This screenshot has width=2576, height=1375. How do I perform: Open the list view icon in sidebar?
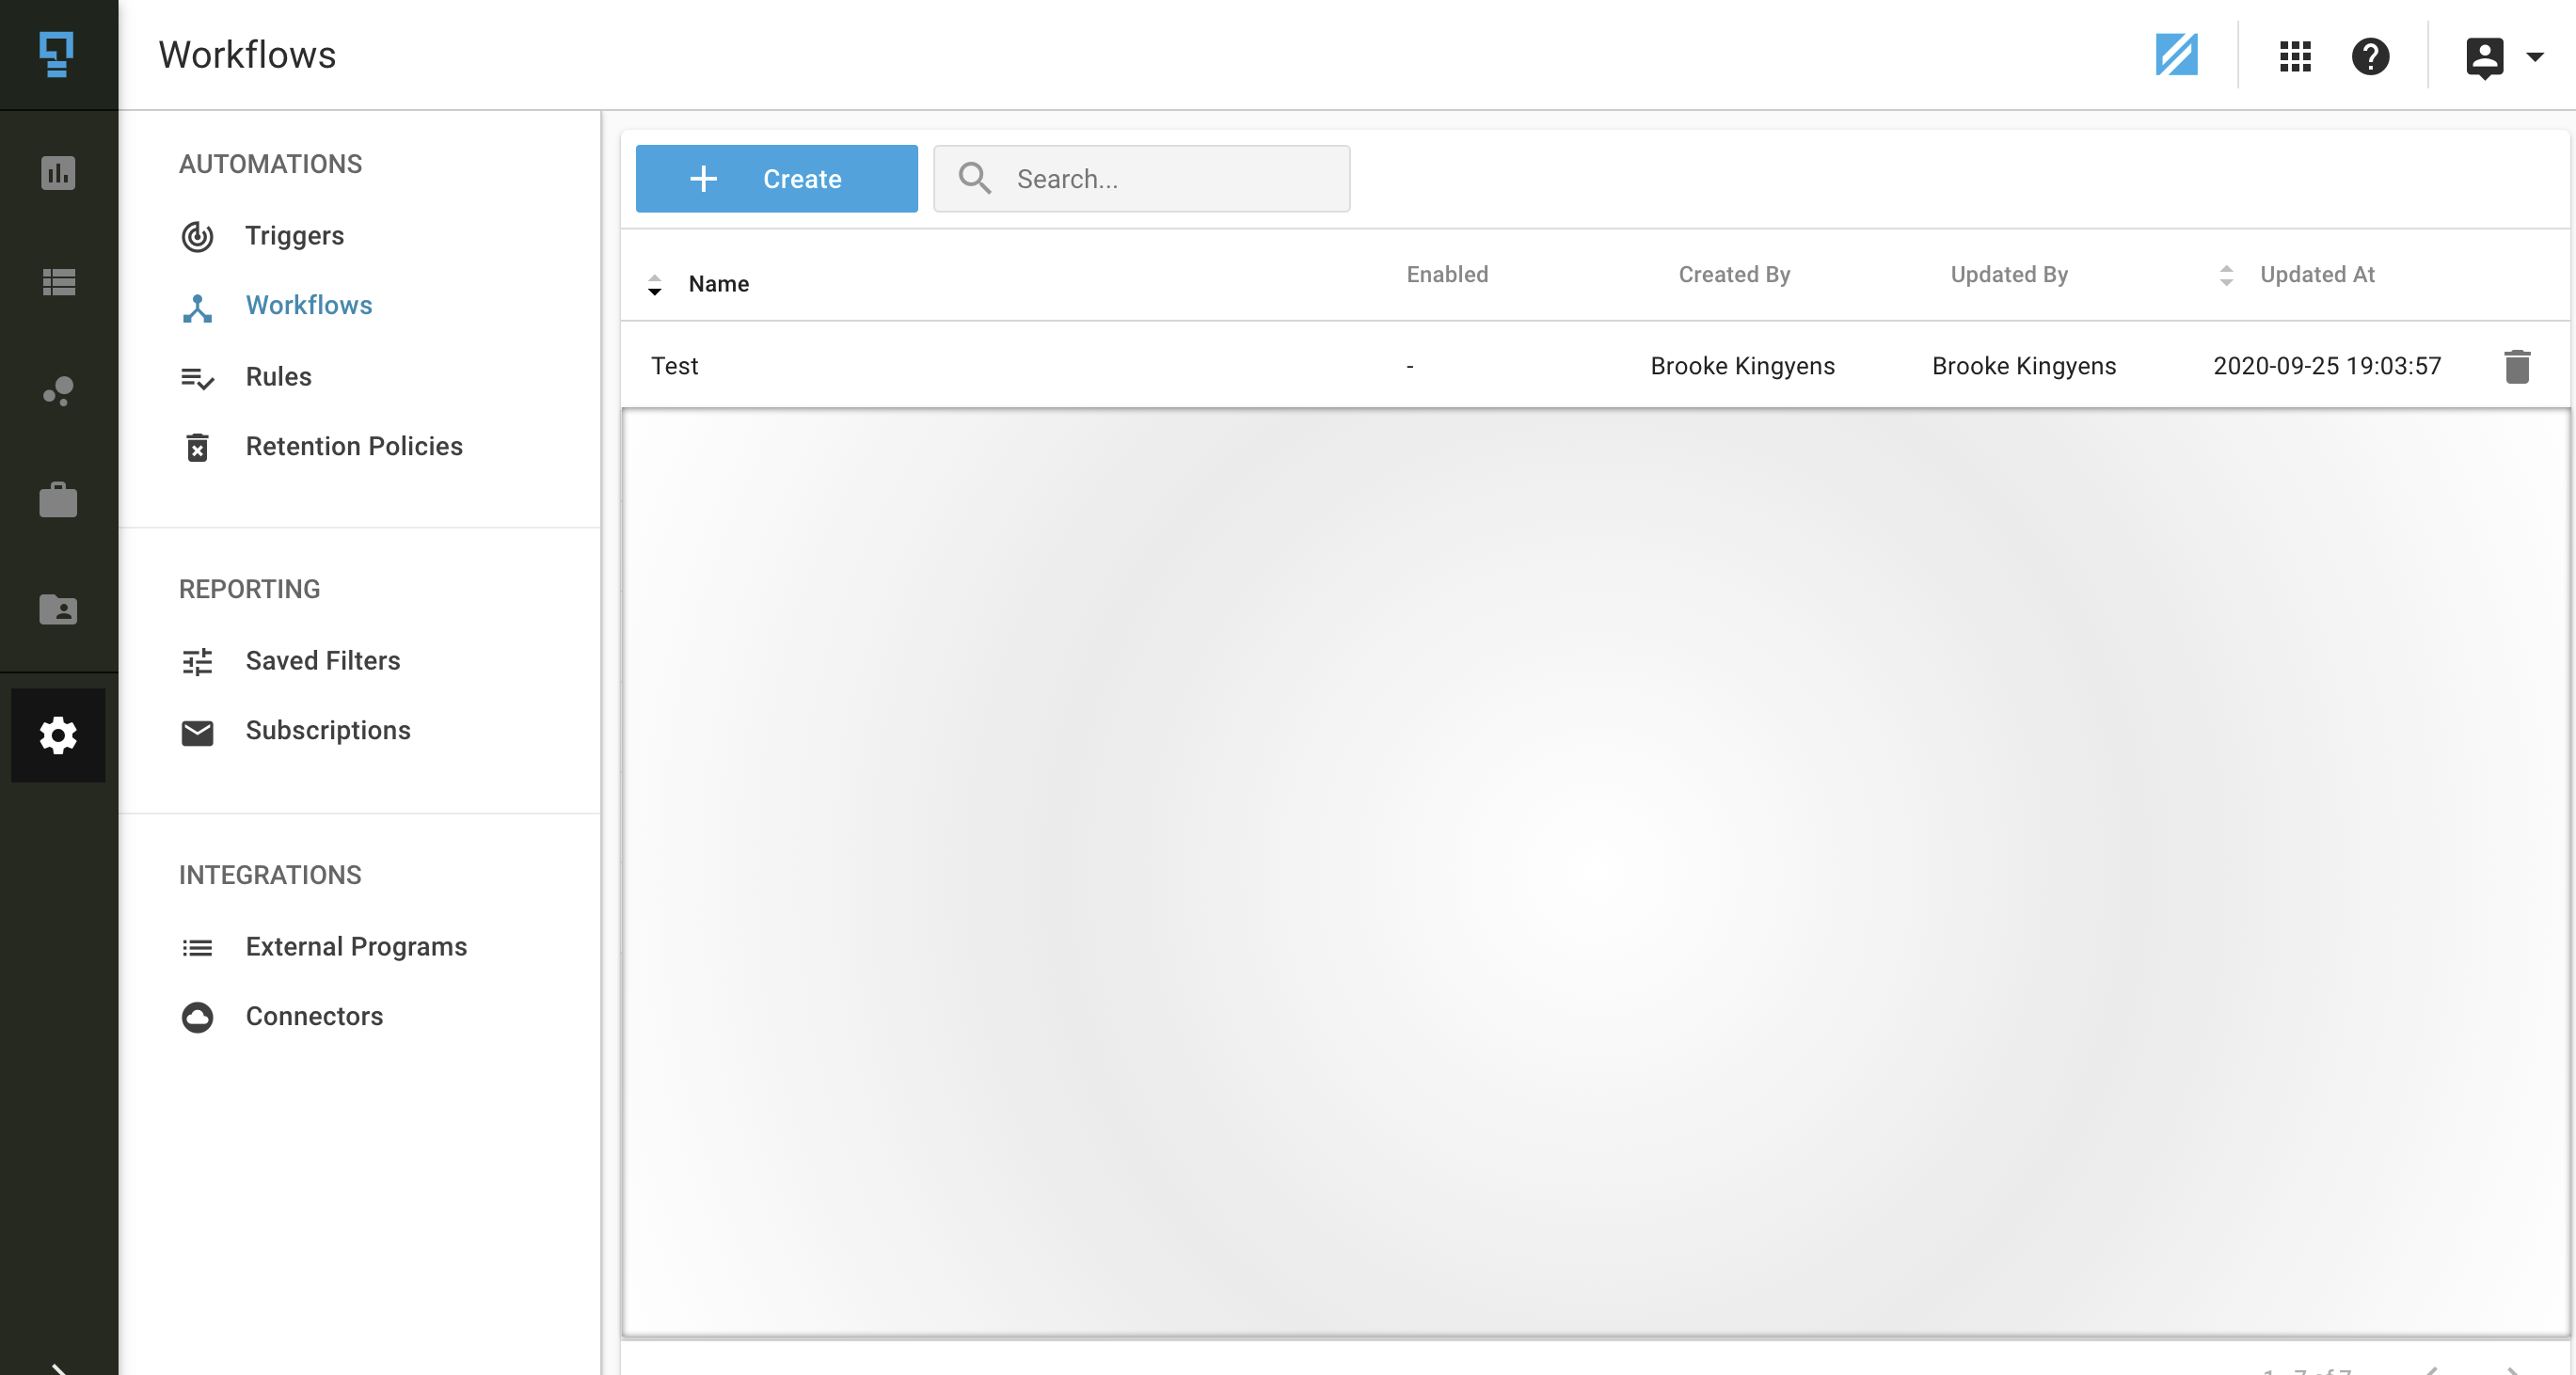pos(58,282)
